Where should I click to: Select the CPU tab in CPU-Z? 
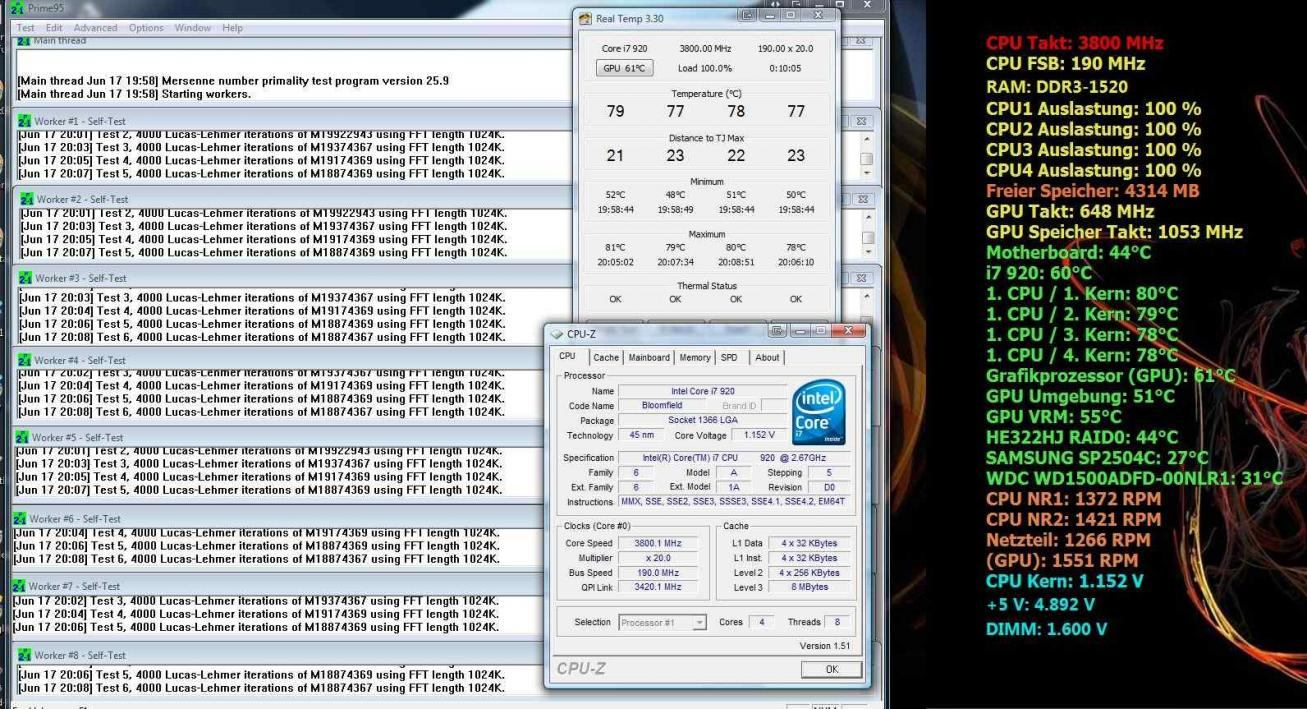pyautogui.click(x=567, y=357)
